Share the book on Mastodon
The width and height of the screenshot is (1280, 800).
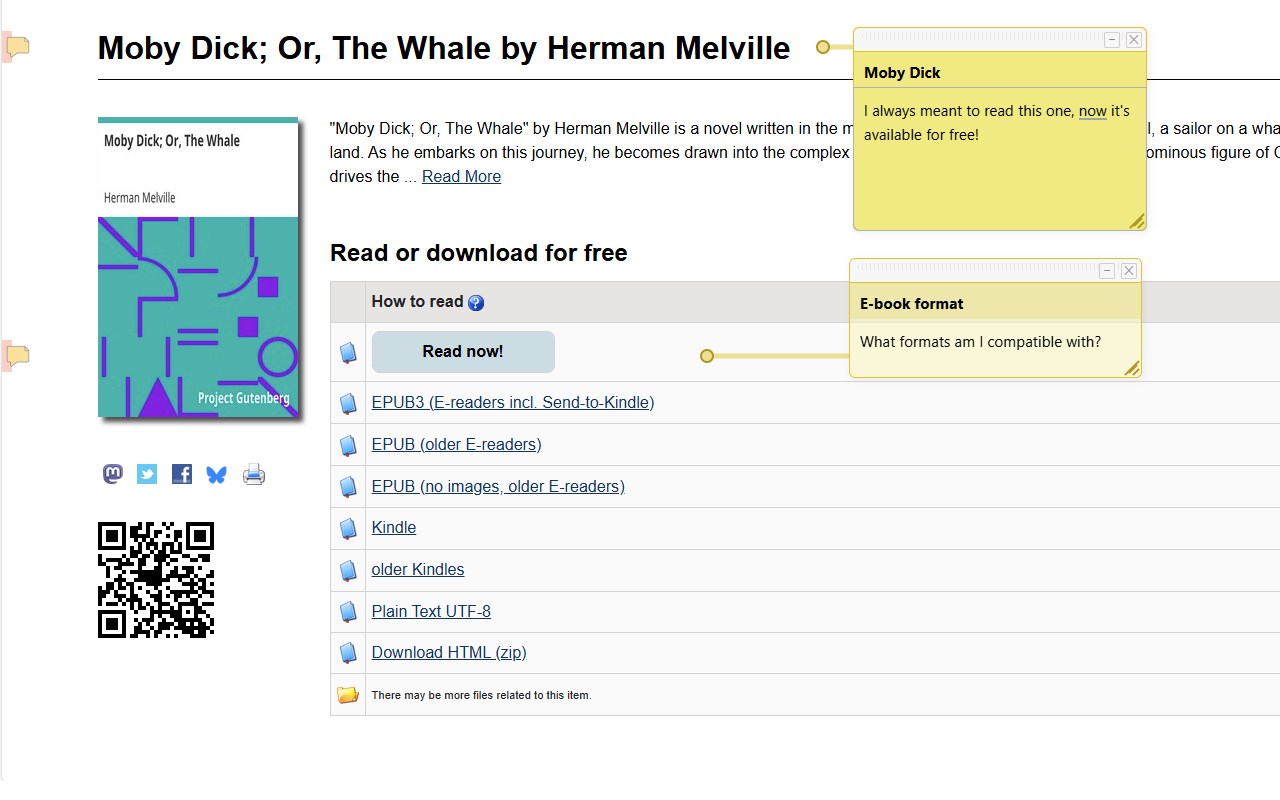tap(113, 474)
